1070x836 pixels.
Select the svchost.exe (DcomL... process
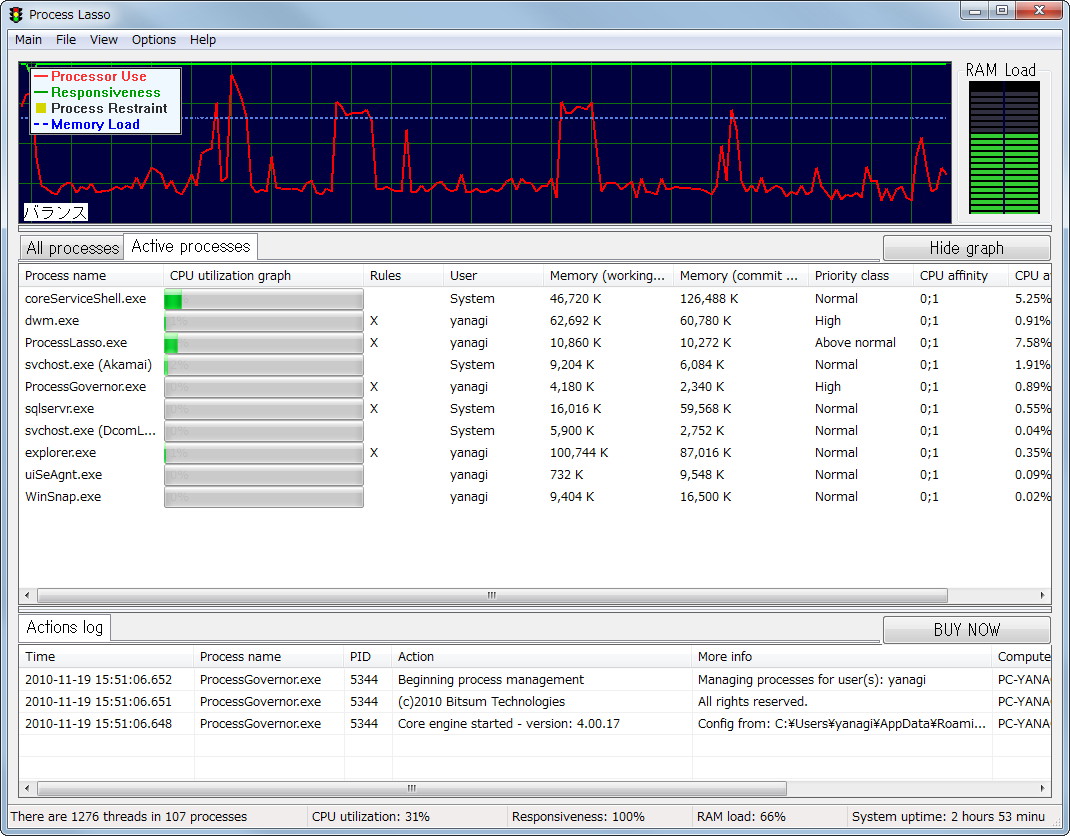tap(535, 431)
